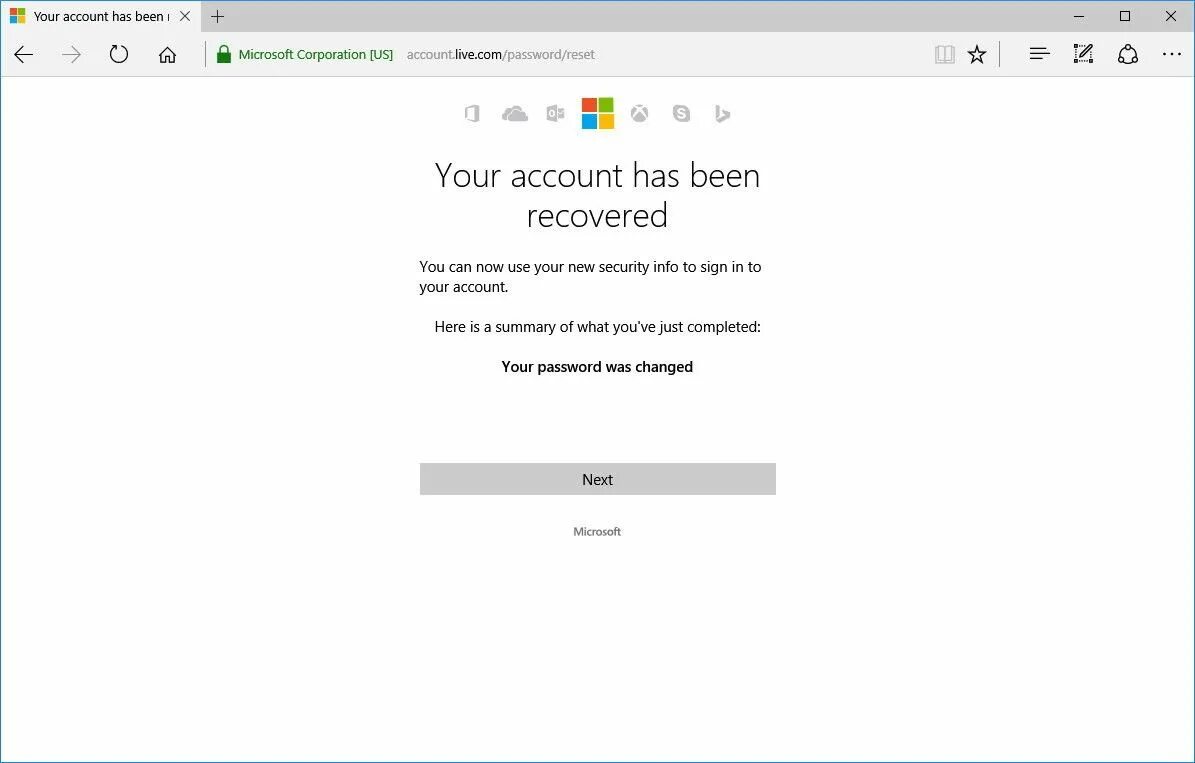
Task: Click the Xbox icon
Action: point(639,114)
